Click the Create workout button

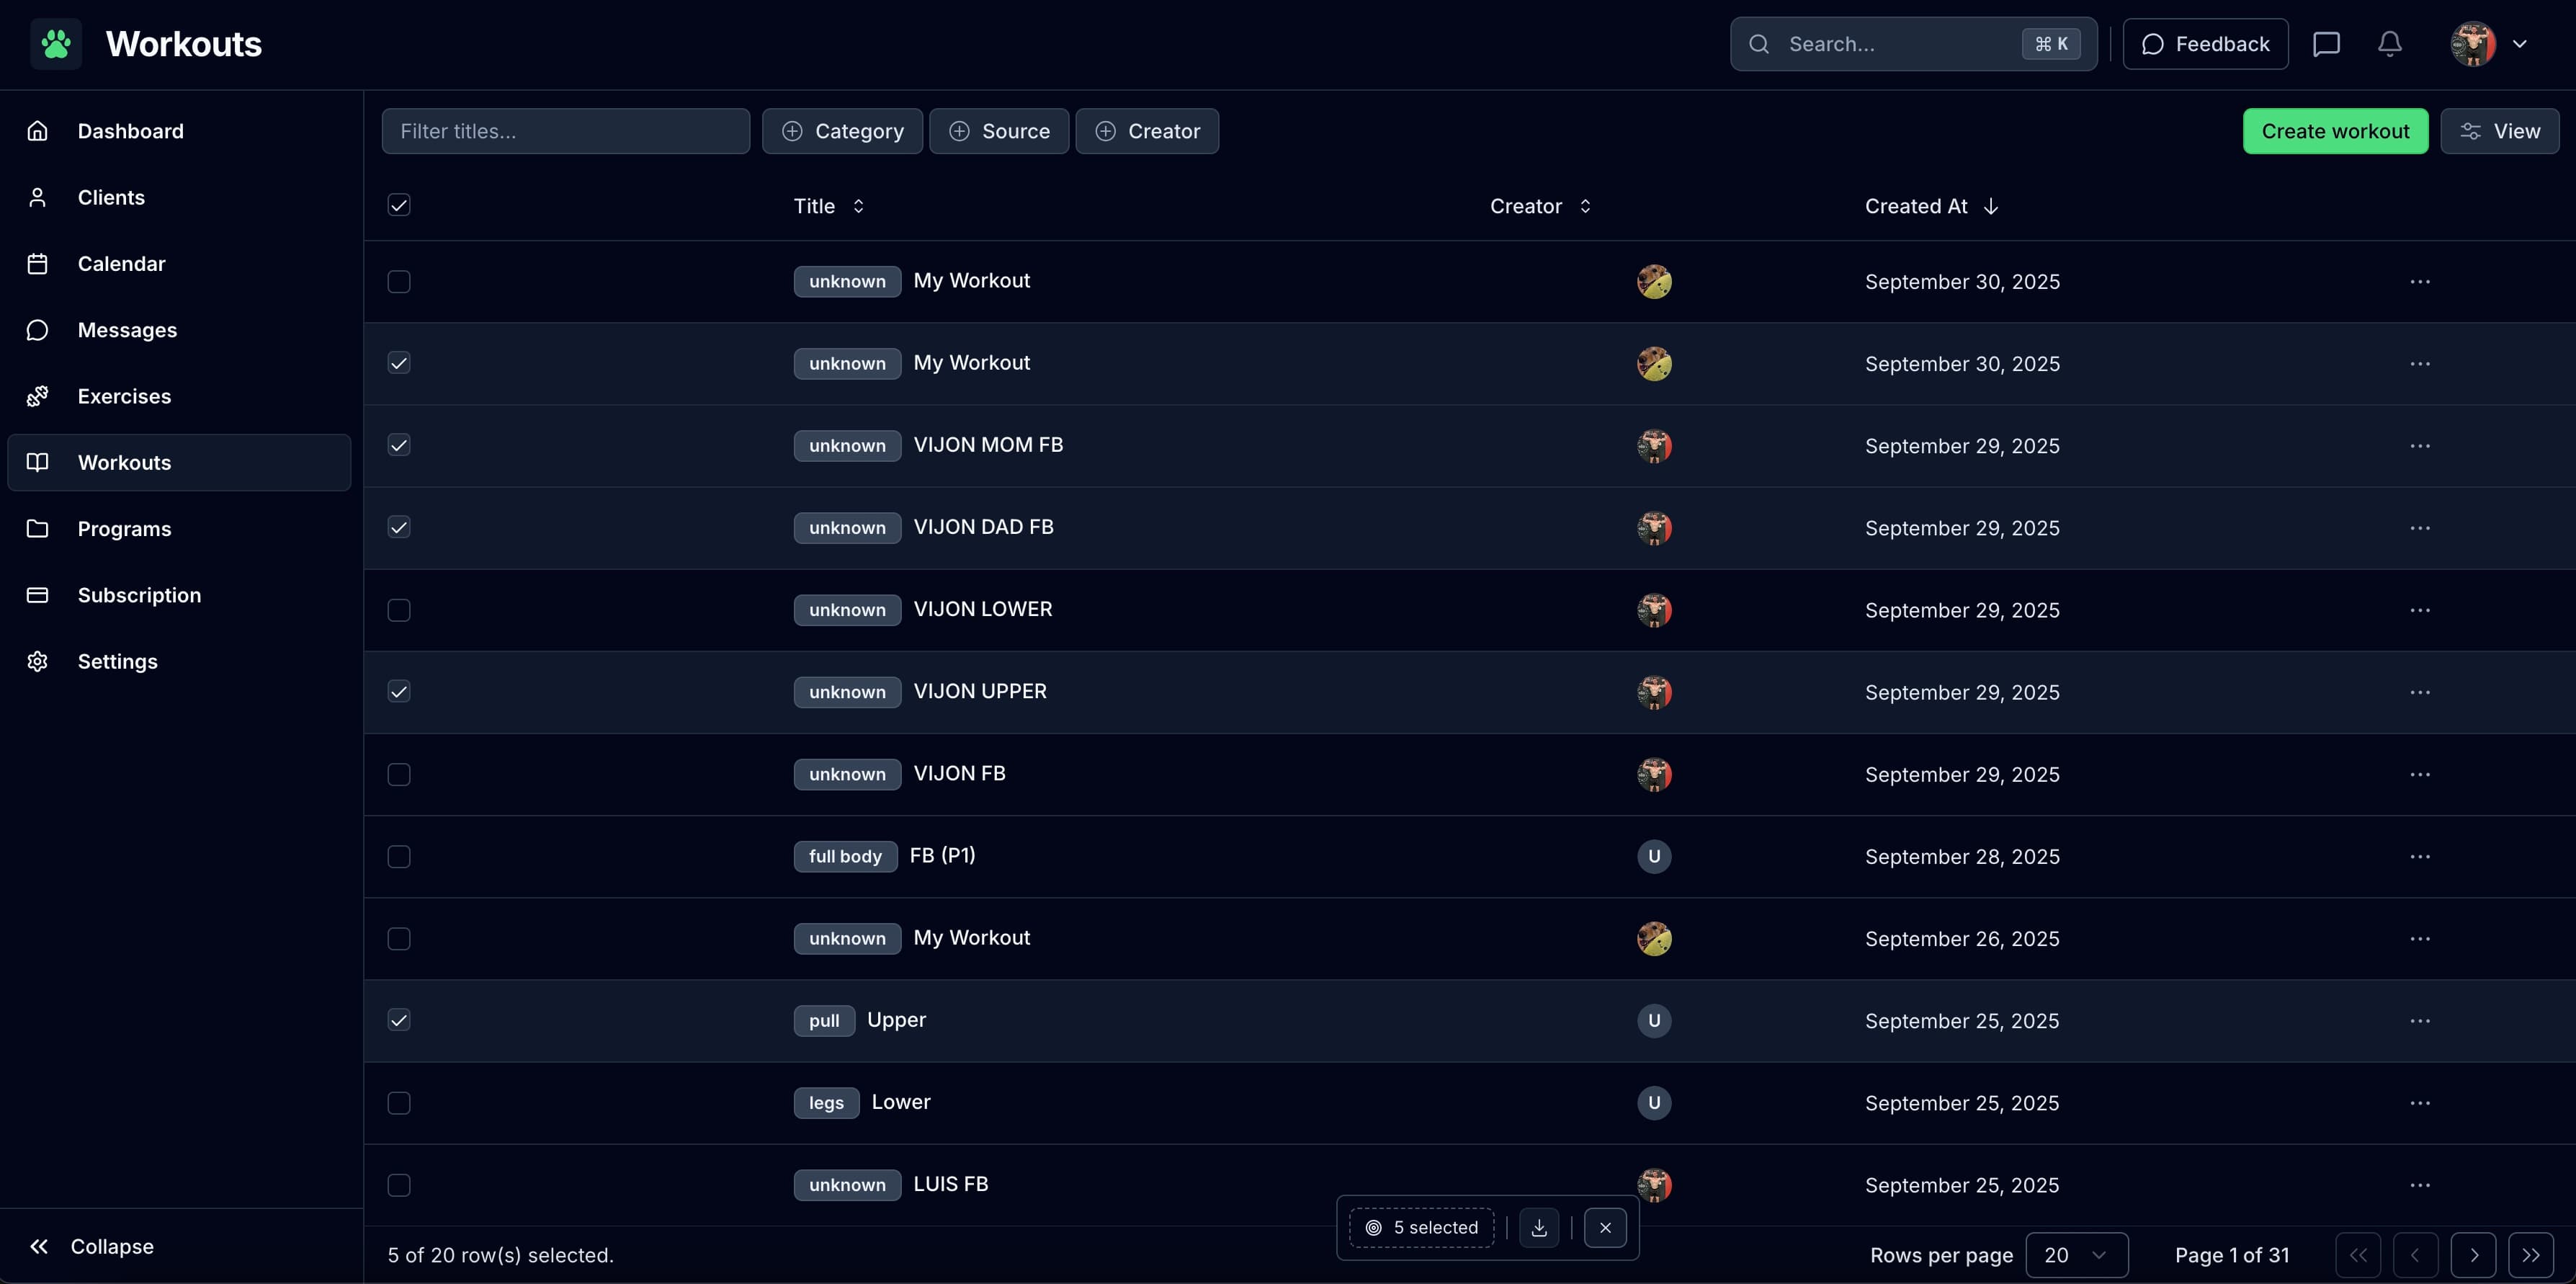(2335, 131)
